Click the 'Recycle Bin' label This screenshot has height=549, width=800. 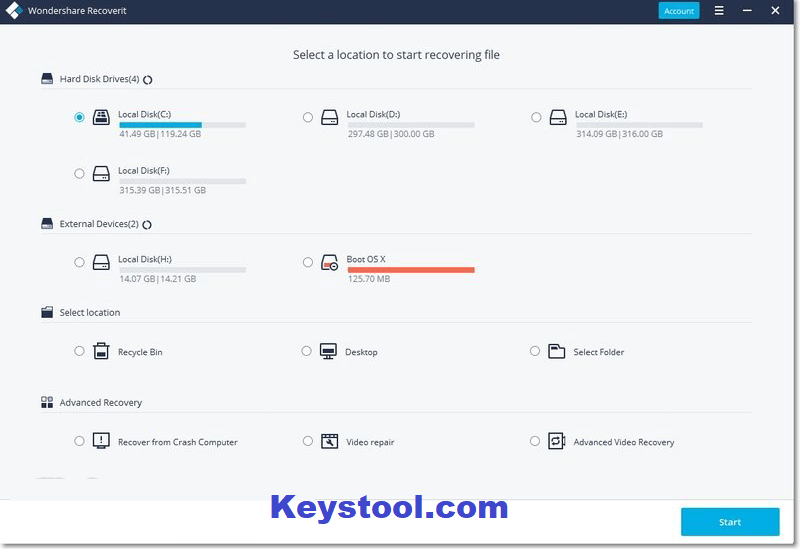(x=140, y=352)
